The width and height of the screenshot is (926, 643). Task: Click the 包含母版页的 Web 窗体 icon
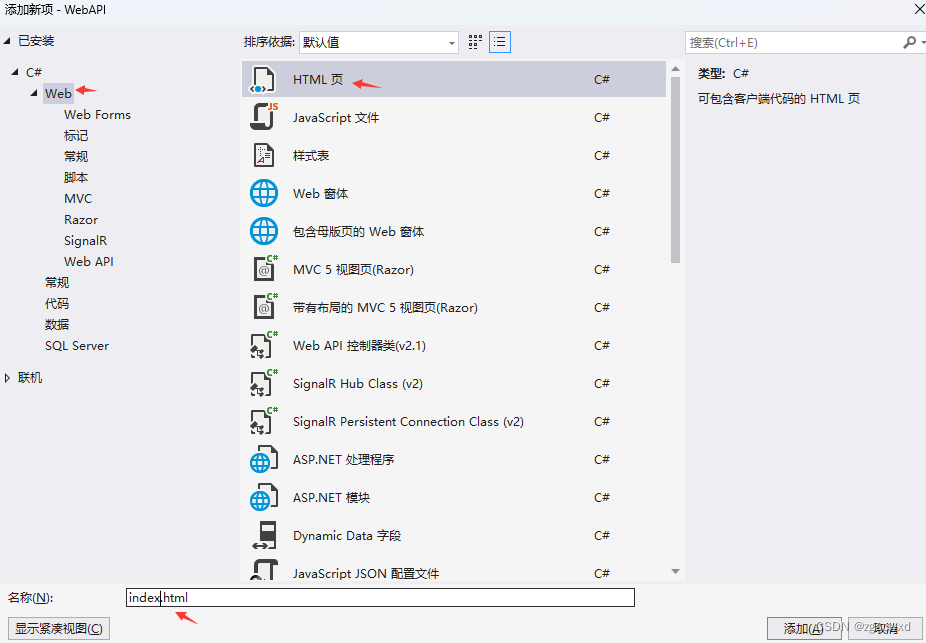(x=263, y=231)
